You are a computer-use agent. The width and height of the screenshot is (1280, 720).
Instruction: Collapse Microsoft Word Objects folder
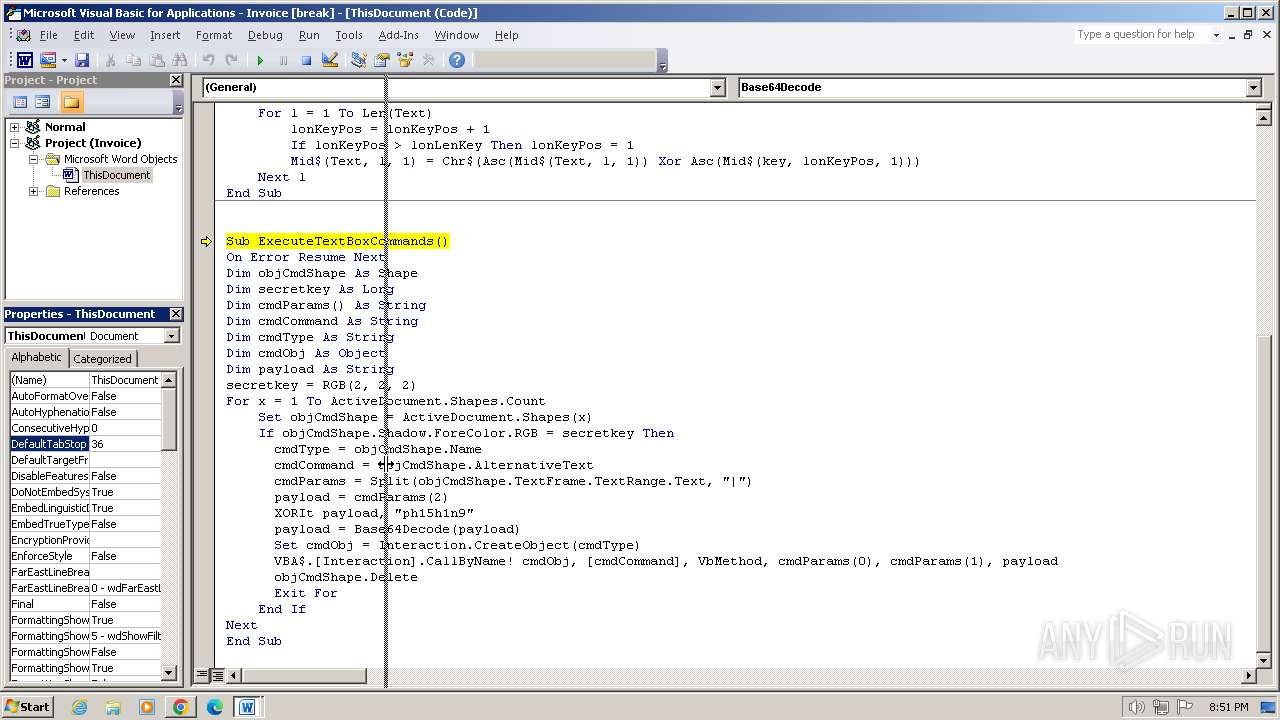tap(33, 159)
